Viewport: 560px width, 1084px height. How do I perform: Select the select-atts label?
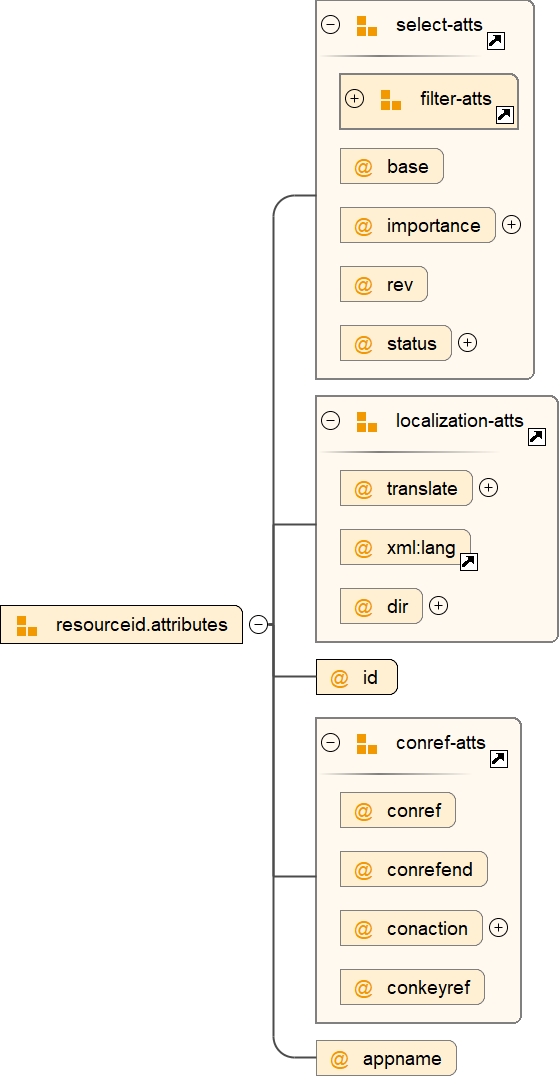click(439, 25)
